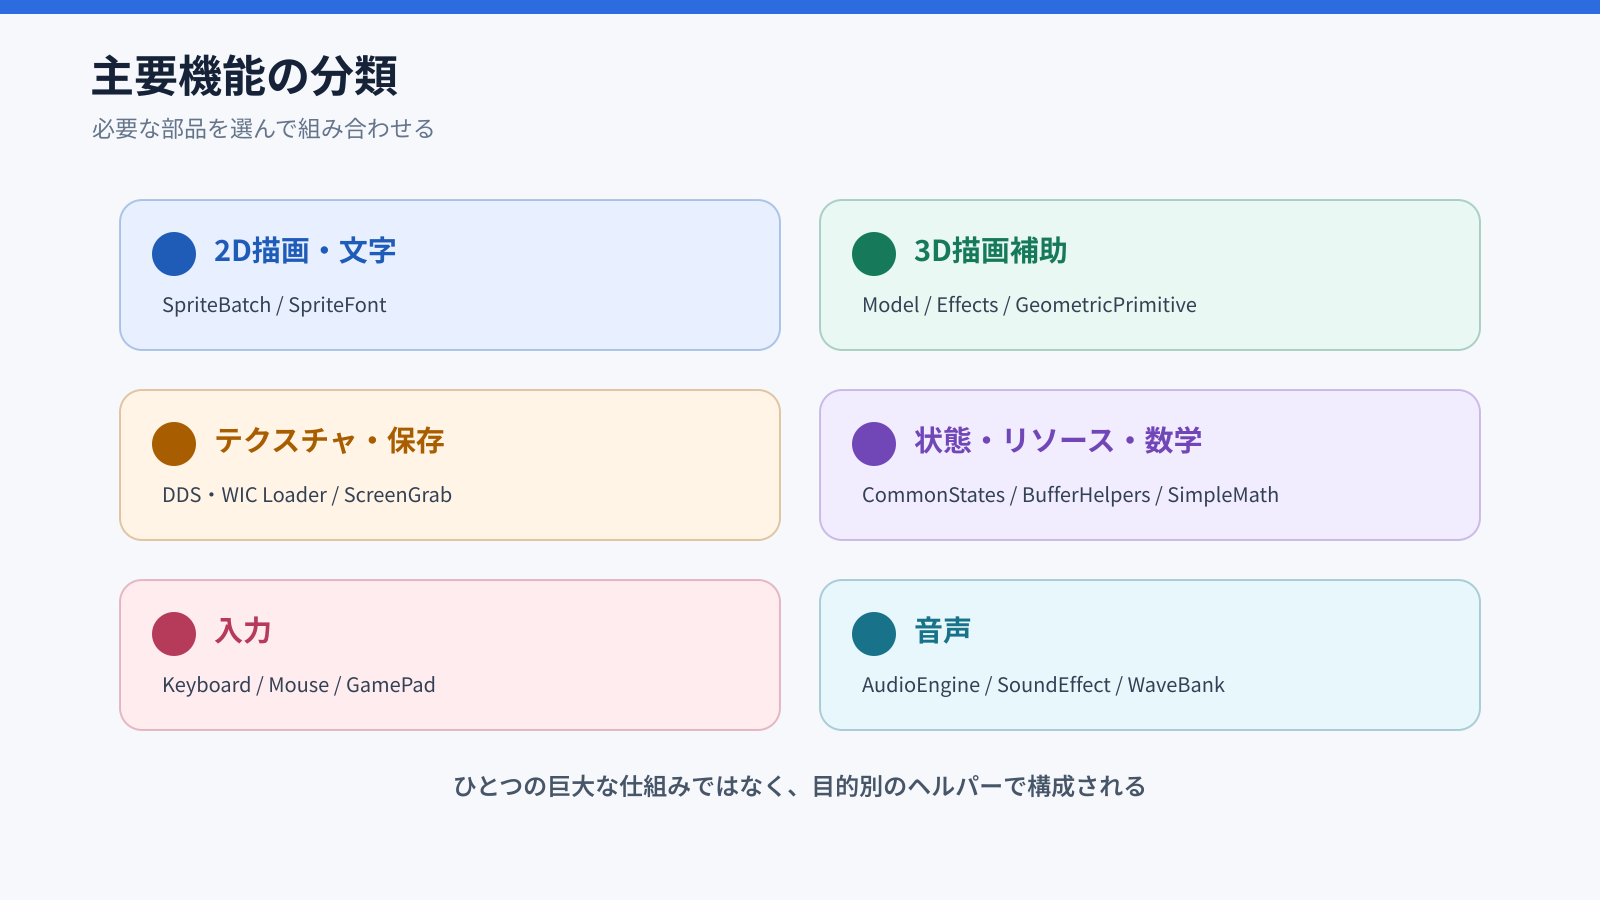
Task: Click the orange circle beside テクスチャ・保存
Action: point(174,444)
